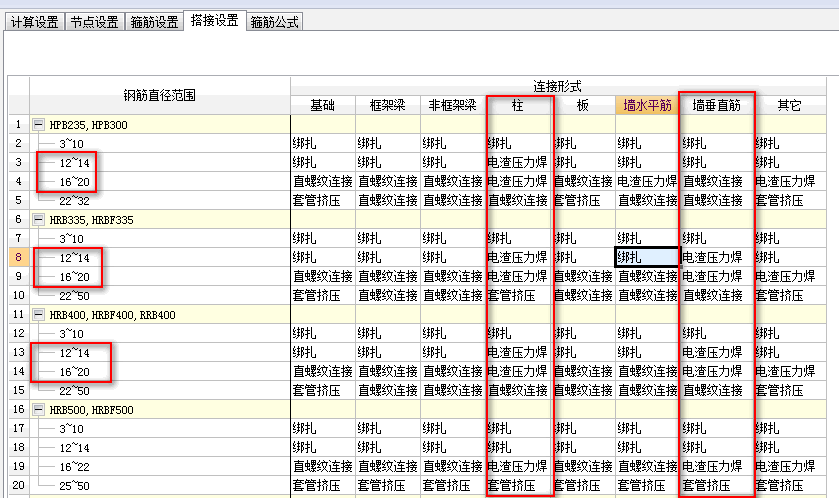Select 电渣压力焊 in row 9 其它 column
The image size is (839, 498).
(x=790, y=277)
